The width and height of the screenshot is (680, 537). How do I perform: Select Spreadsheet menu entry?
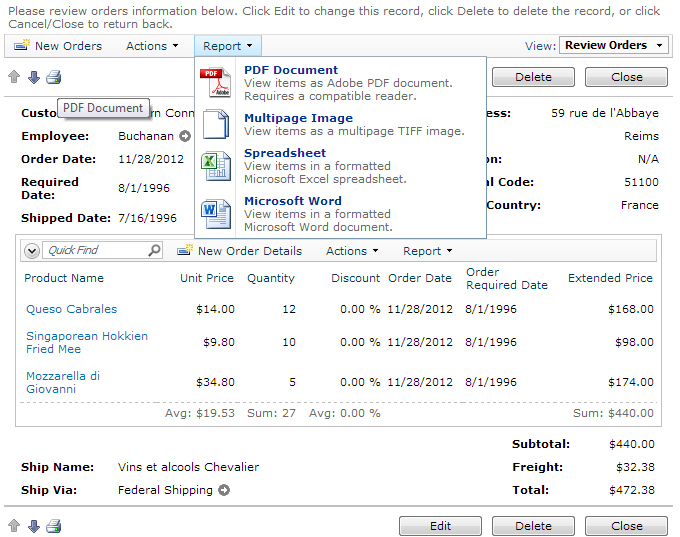coord(340,166)
